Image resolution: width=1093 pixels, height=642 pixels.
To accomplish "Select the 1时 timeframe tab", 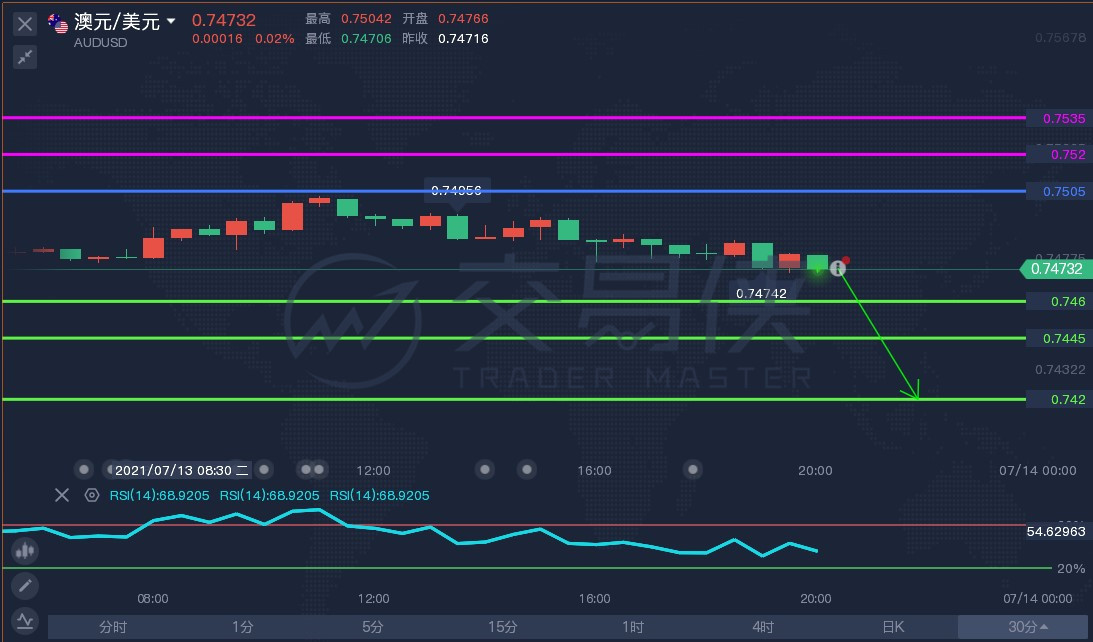I will [x=633, y=627].
